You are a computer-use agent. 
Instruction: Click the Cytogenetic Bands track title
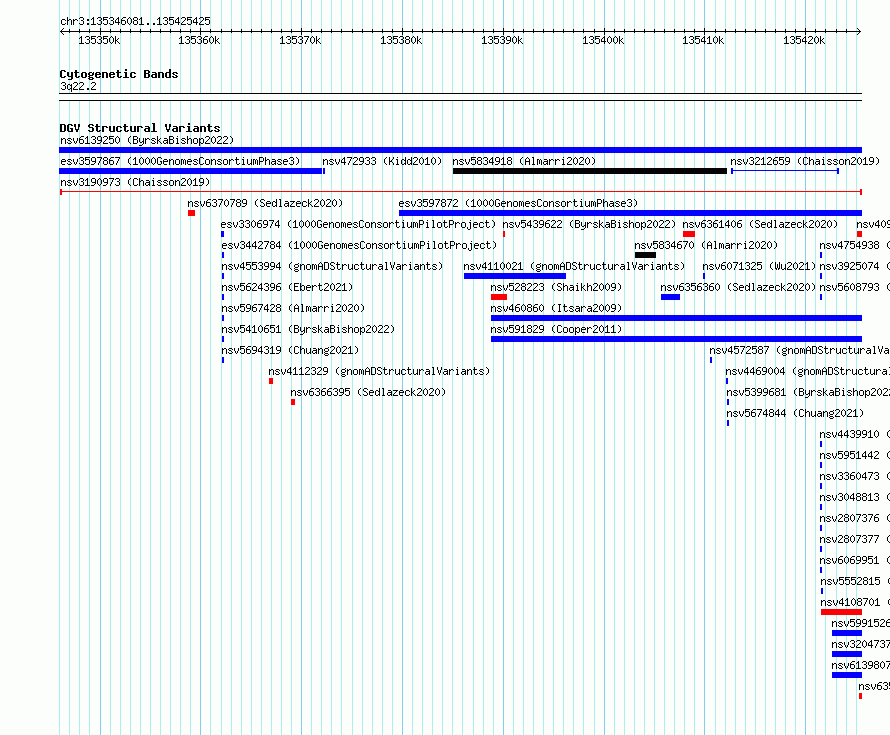coord(119,74)
